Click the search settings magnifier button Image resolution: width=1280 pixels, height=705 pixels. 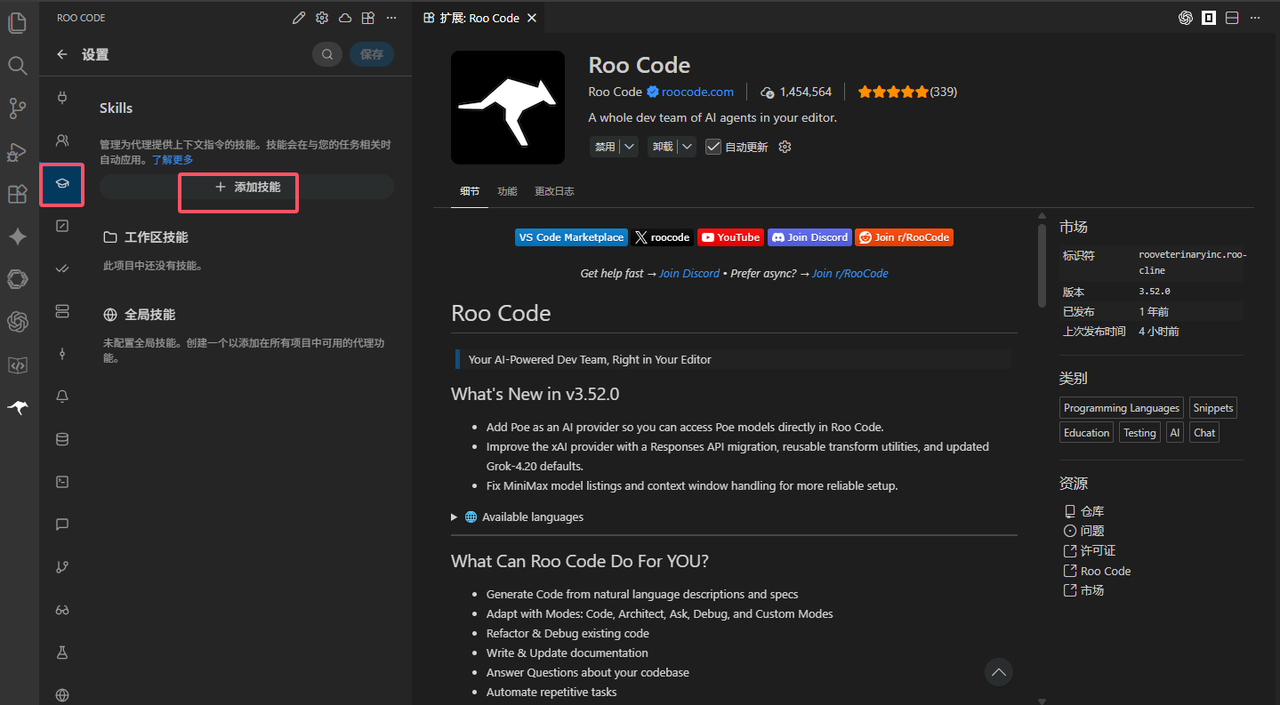pos(327,54)
